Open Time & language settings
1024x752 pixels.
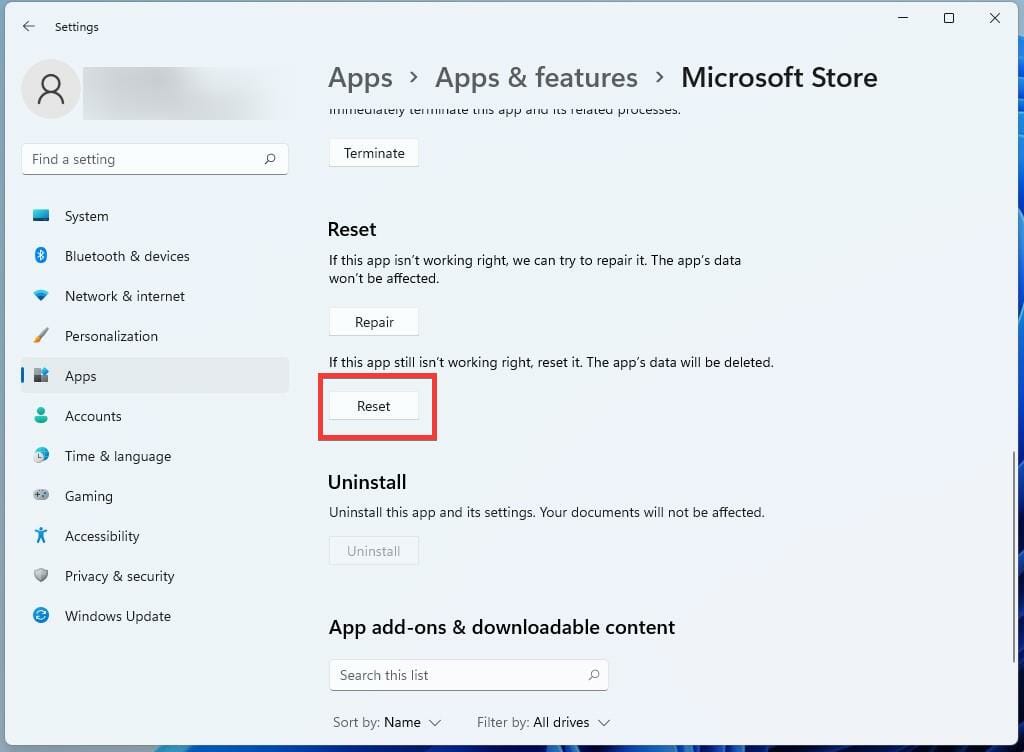(x=155, y=456)
